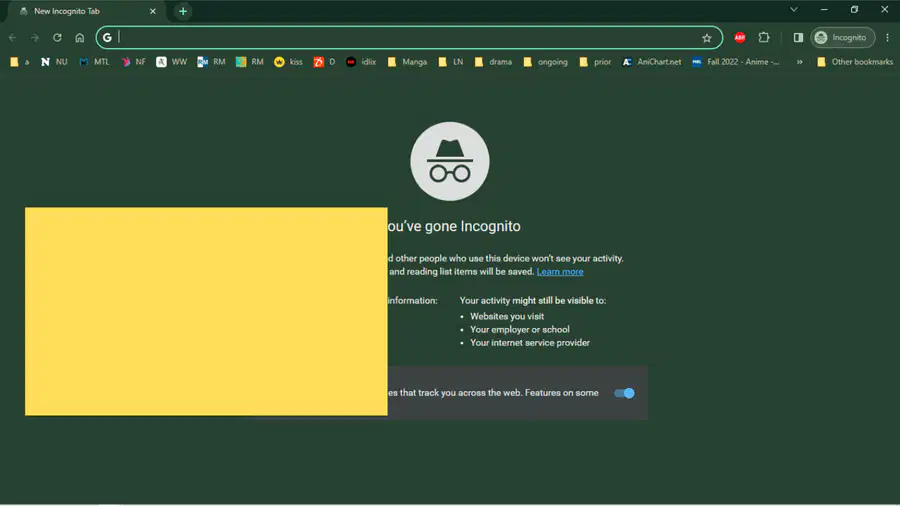Restore down the Chrome window
The height and width of the screenshot is (506, 900).
point(854,10)
